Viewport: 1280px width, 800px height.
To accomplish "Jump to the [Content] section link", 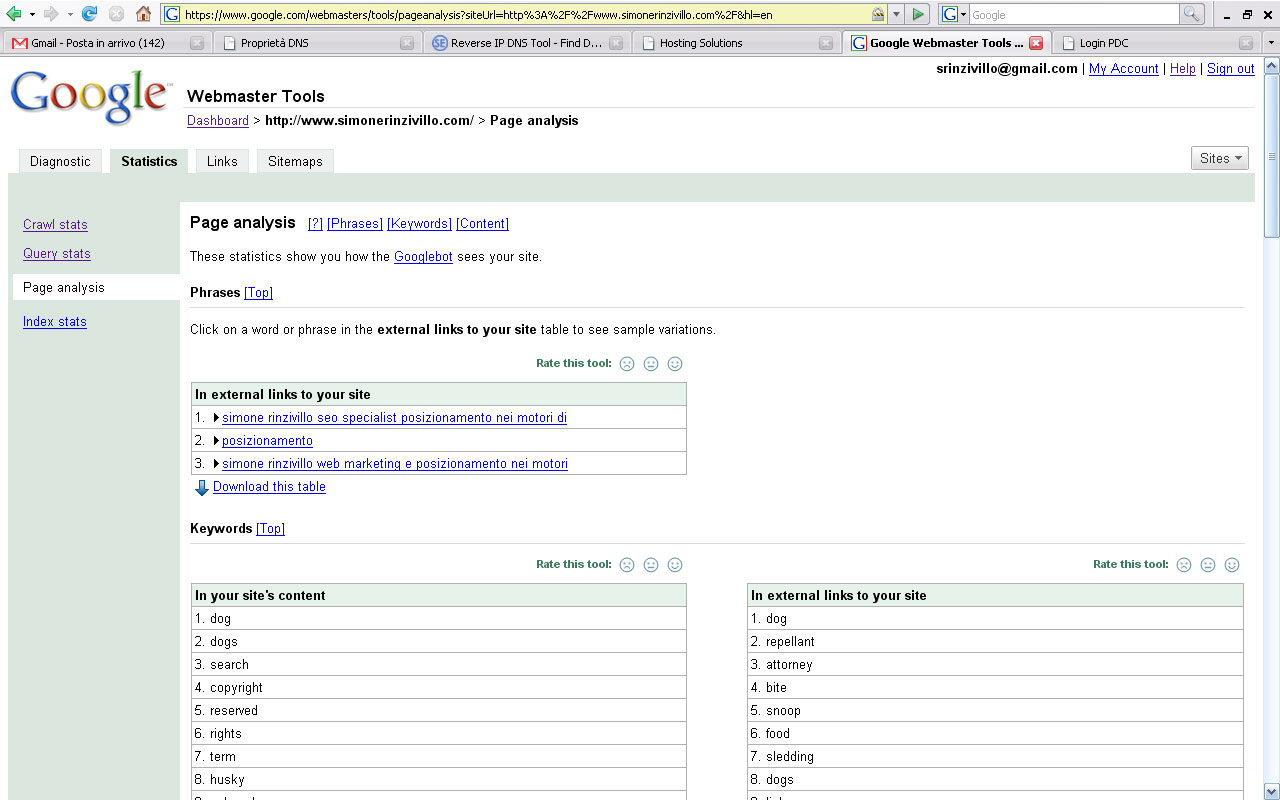I will click(x=482, y=224).
